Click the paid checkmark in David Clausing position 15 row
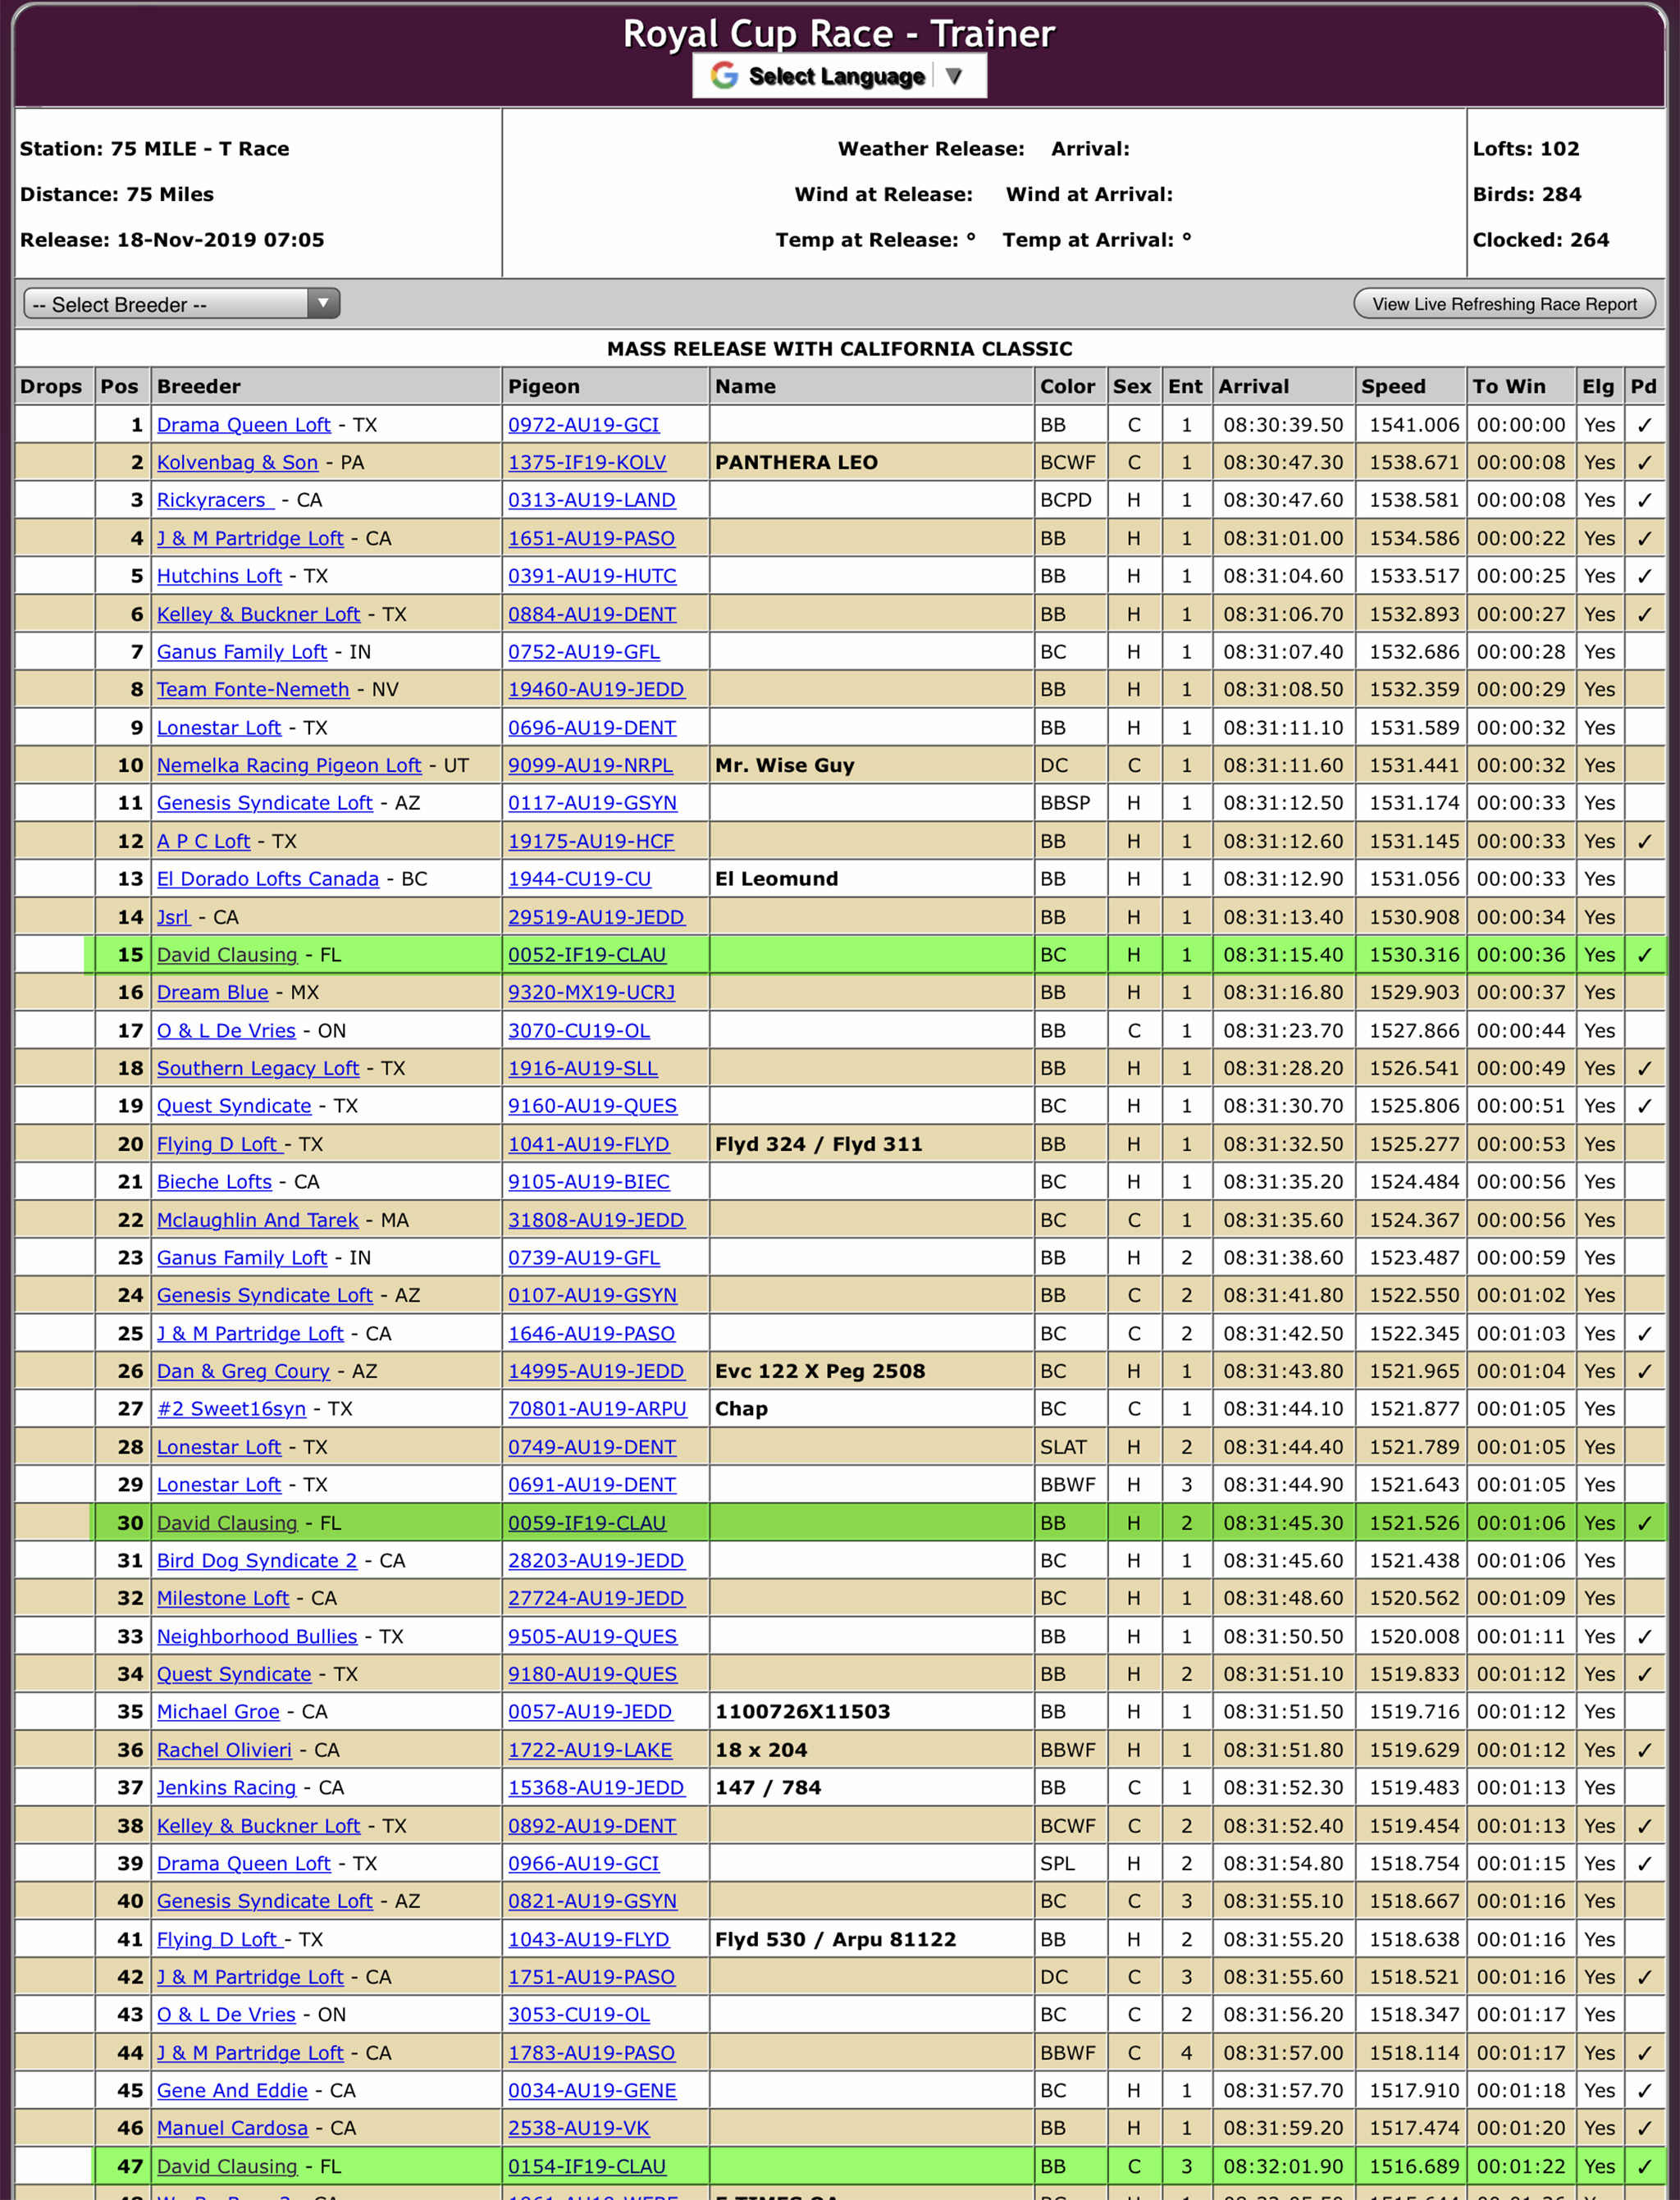 coord(1643,955)
